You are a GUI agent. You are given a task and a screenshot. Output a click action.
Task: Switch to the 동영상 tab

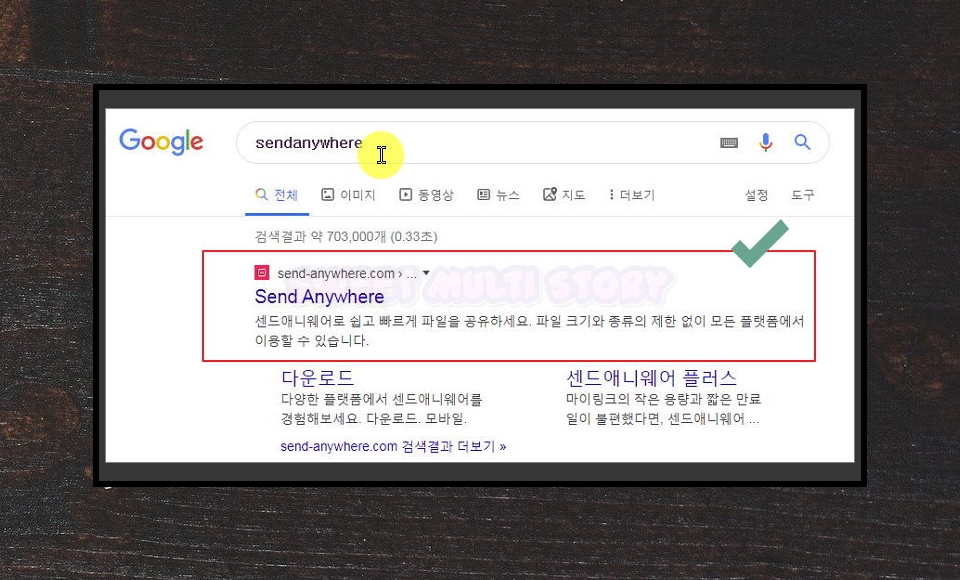(426, 195)
